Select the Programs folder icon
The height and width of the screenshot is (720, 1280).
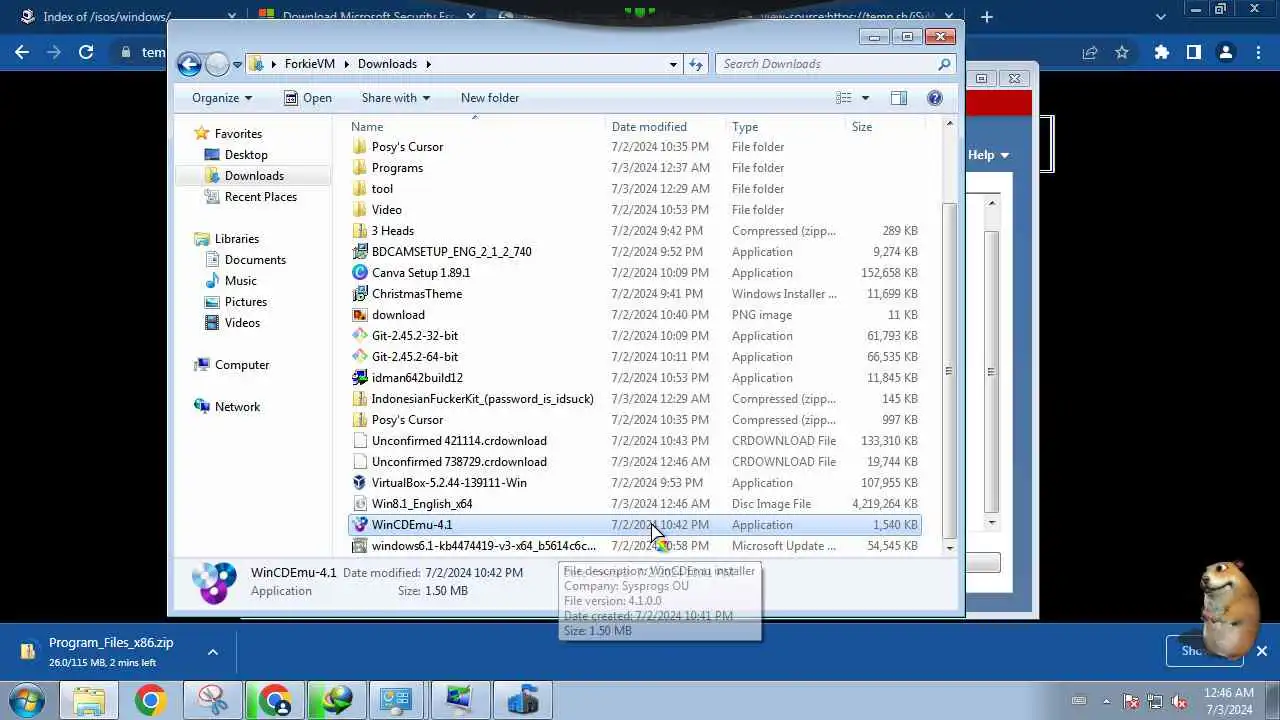click(360, 168)
